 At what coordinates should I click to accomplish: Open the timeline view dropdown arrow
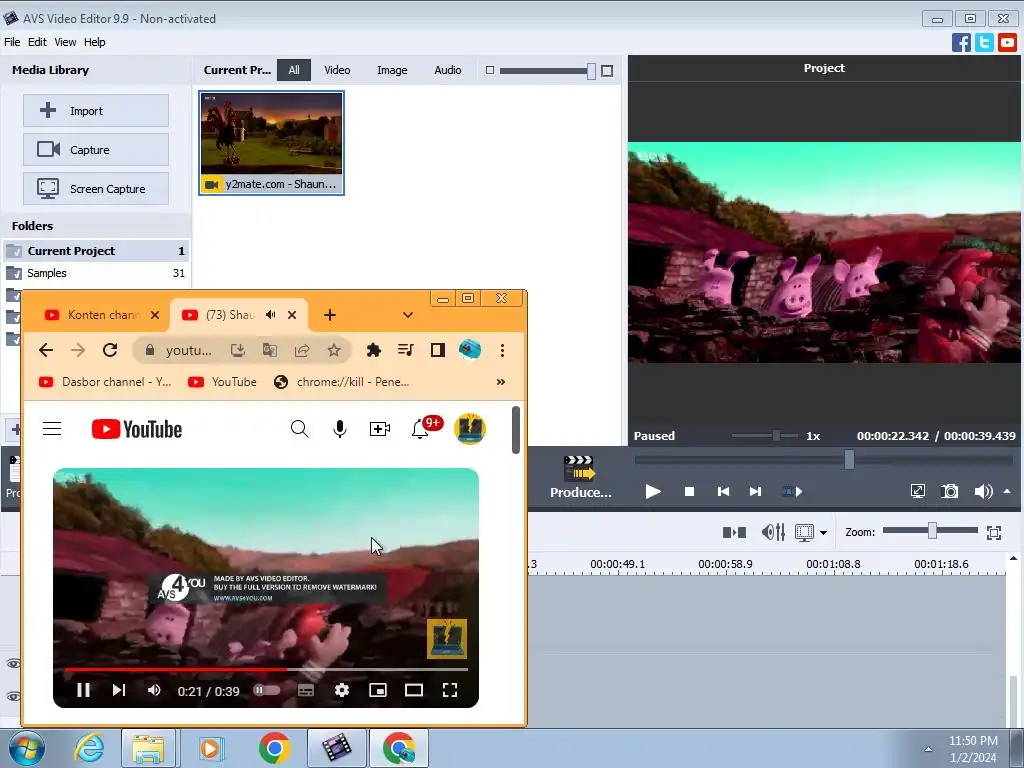click(x=824, y=533)
